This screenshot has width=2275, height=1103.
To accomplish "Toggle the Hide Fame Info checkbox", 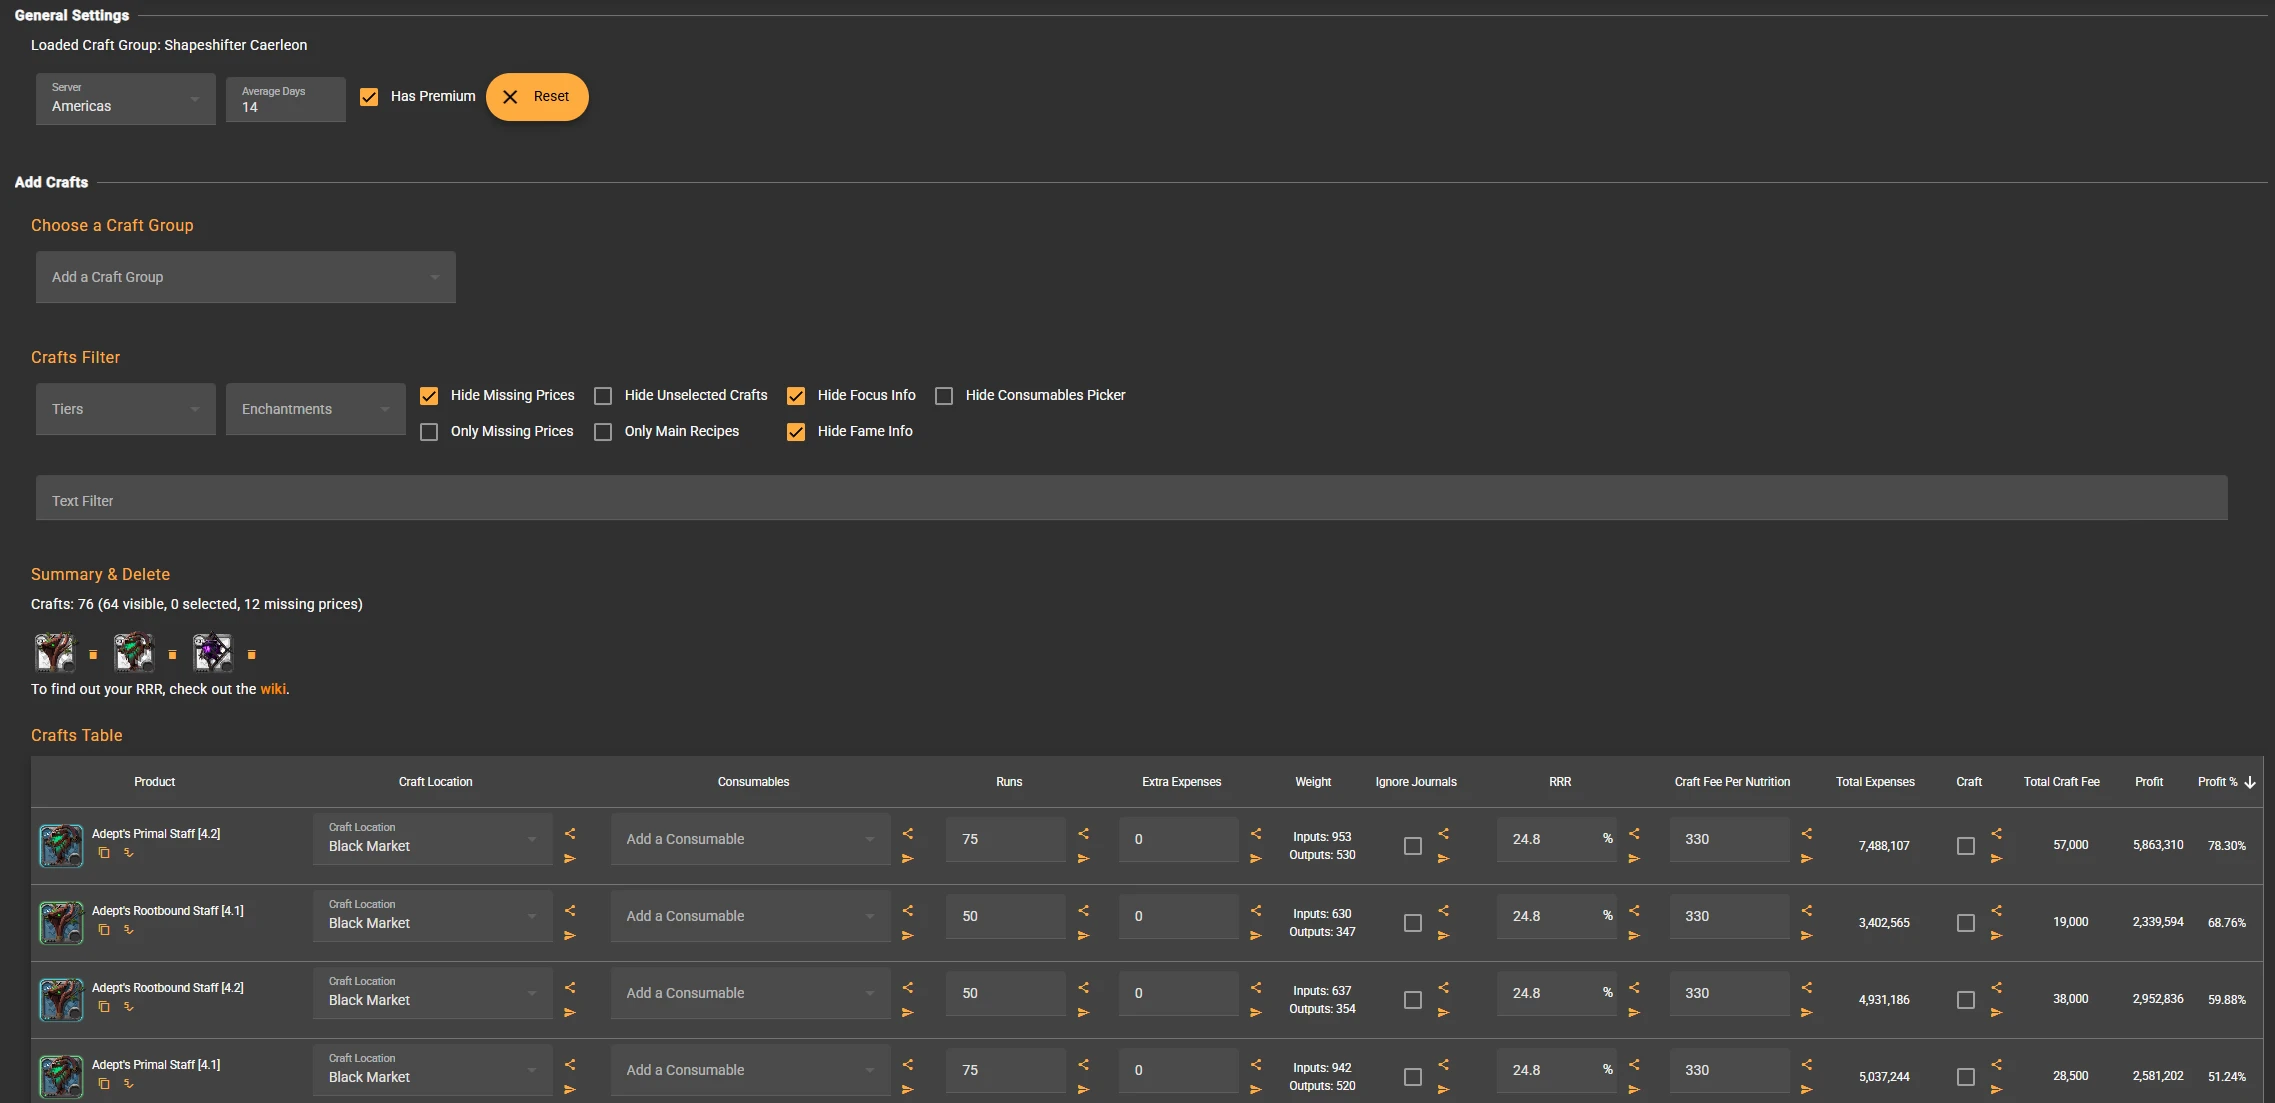I will pos(796,432).
